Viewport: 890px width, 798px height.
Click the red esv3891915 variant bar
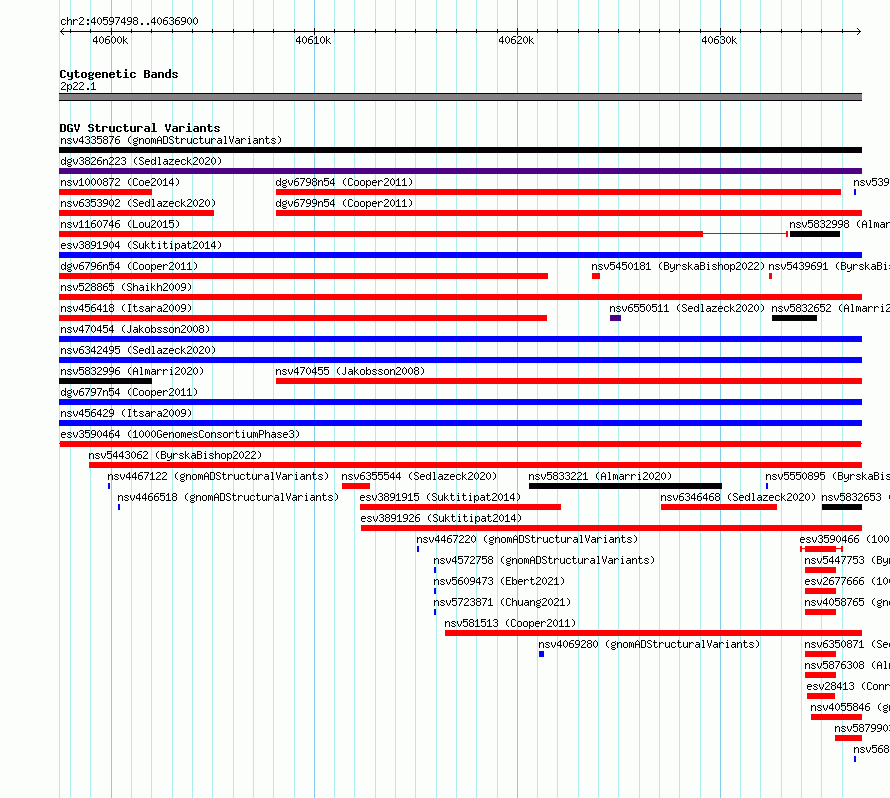click(x=460, y=507)
